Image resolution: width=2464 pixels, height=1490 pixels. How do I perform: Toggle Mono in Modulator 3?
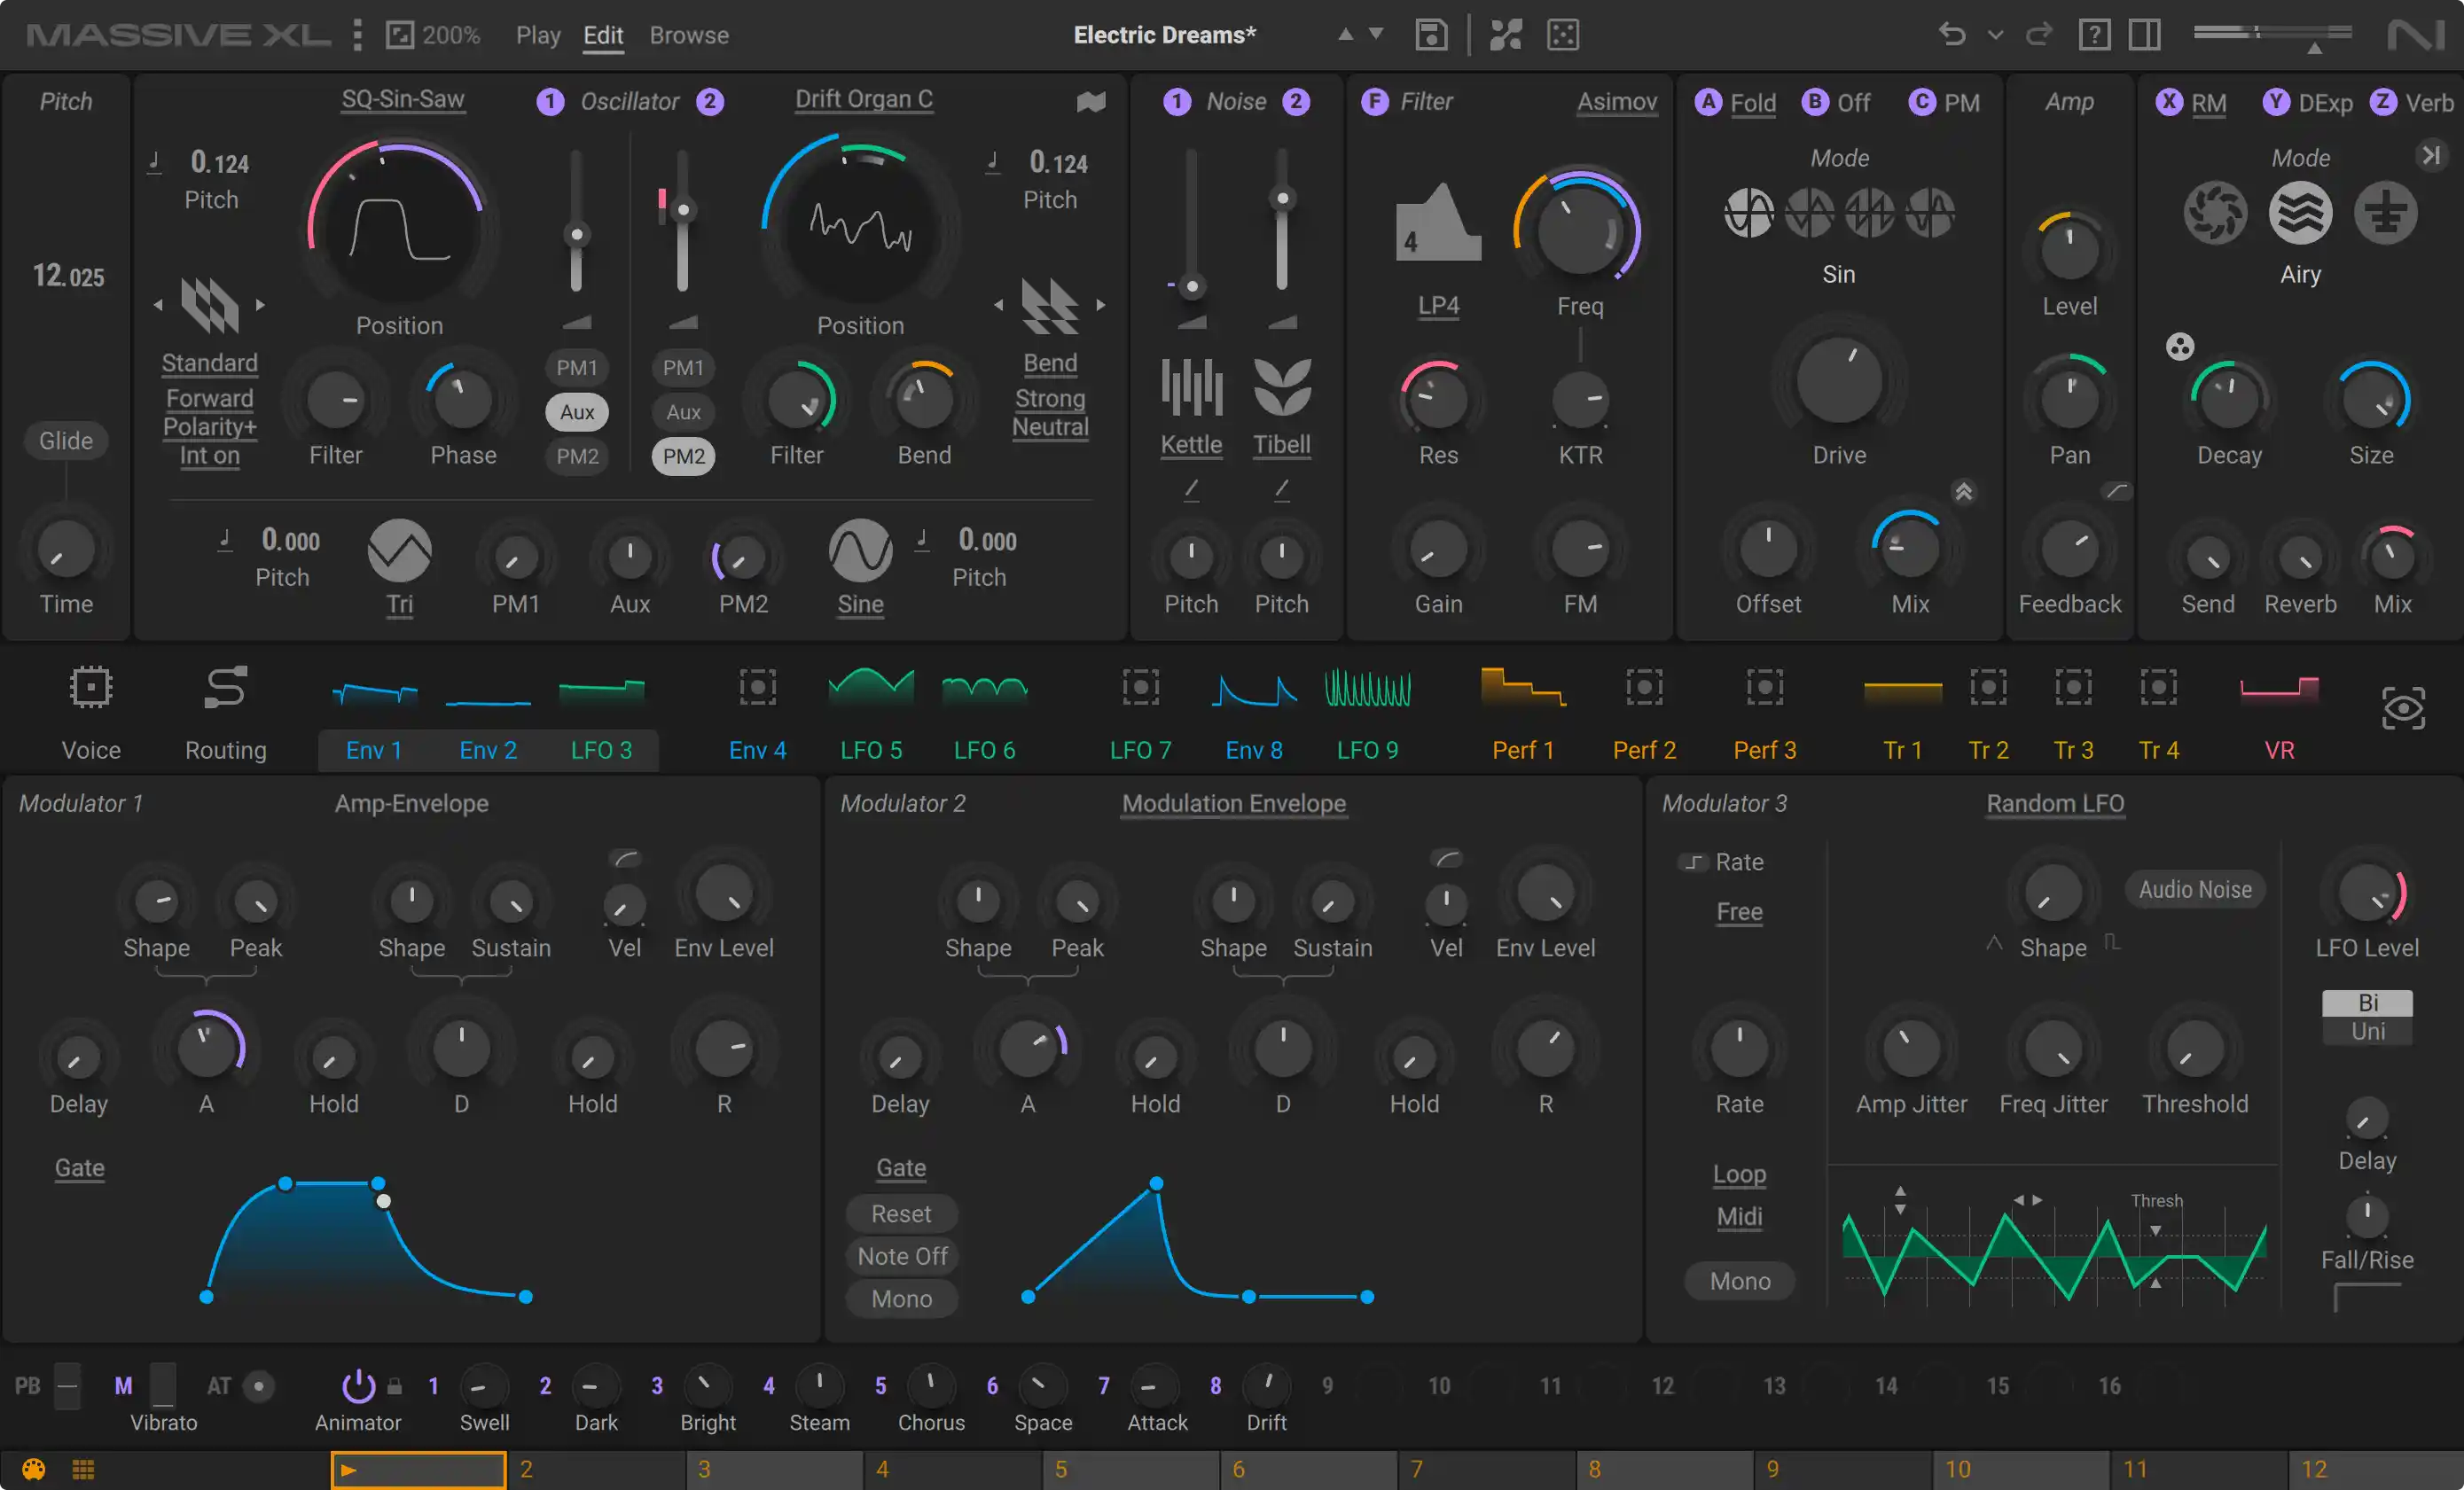(x=1740, y=1281)
